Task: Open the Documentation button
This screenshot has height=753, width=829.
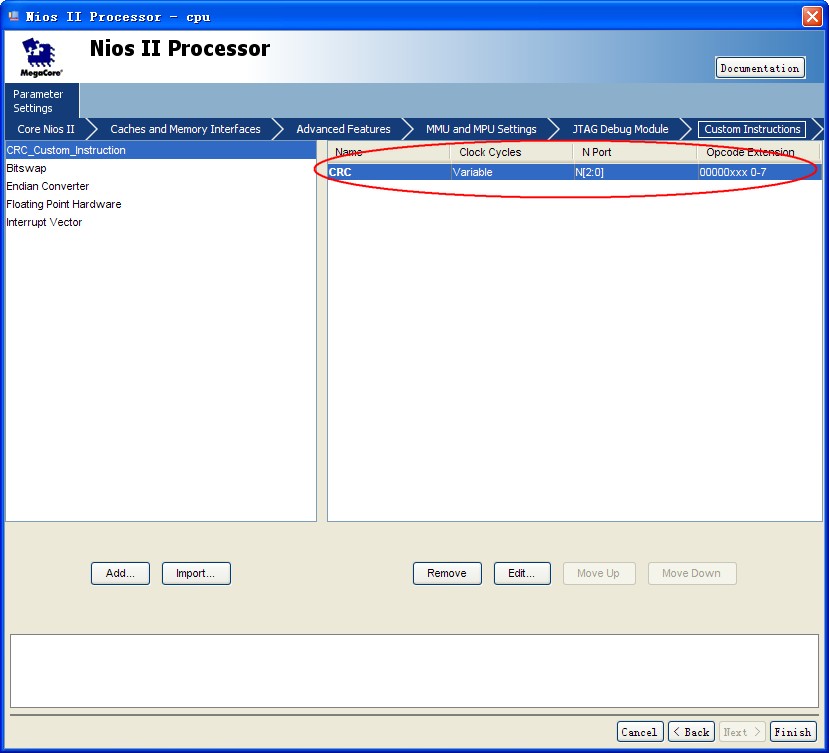Action: pos(760,68)
